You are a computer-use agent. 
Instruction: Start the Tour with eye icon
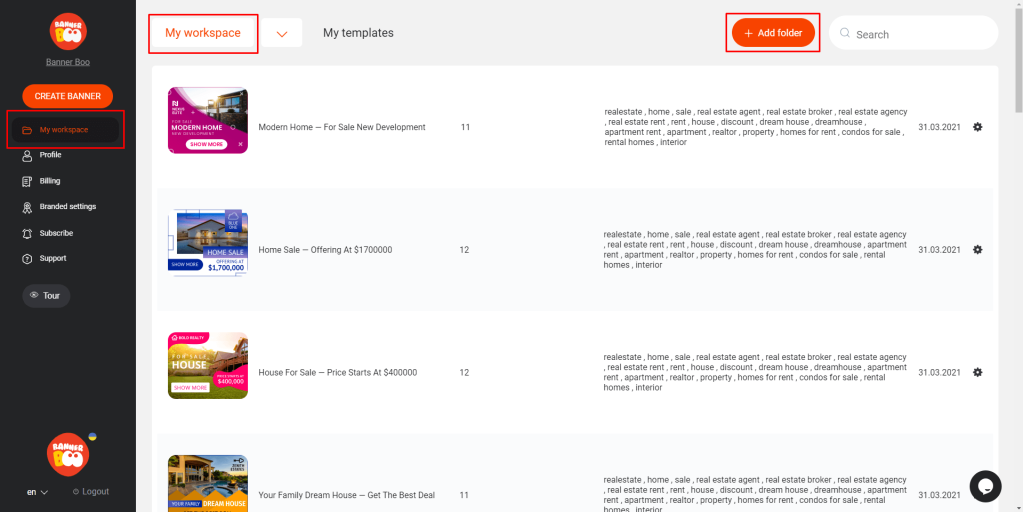click(x=46, y=295)
